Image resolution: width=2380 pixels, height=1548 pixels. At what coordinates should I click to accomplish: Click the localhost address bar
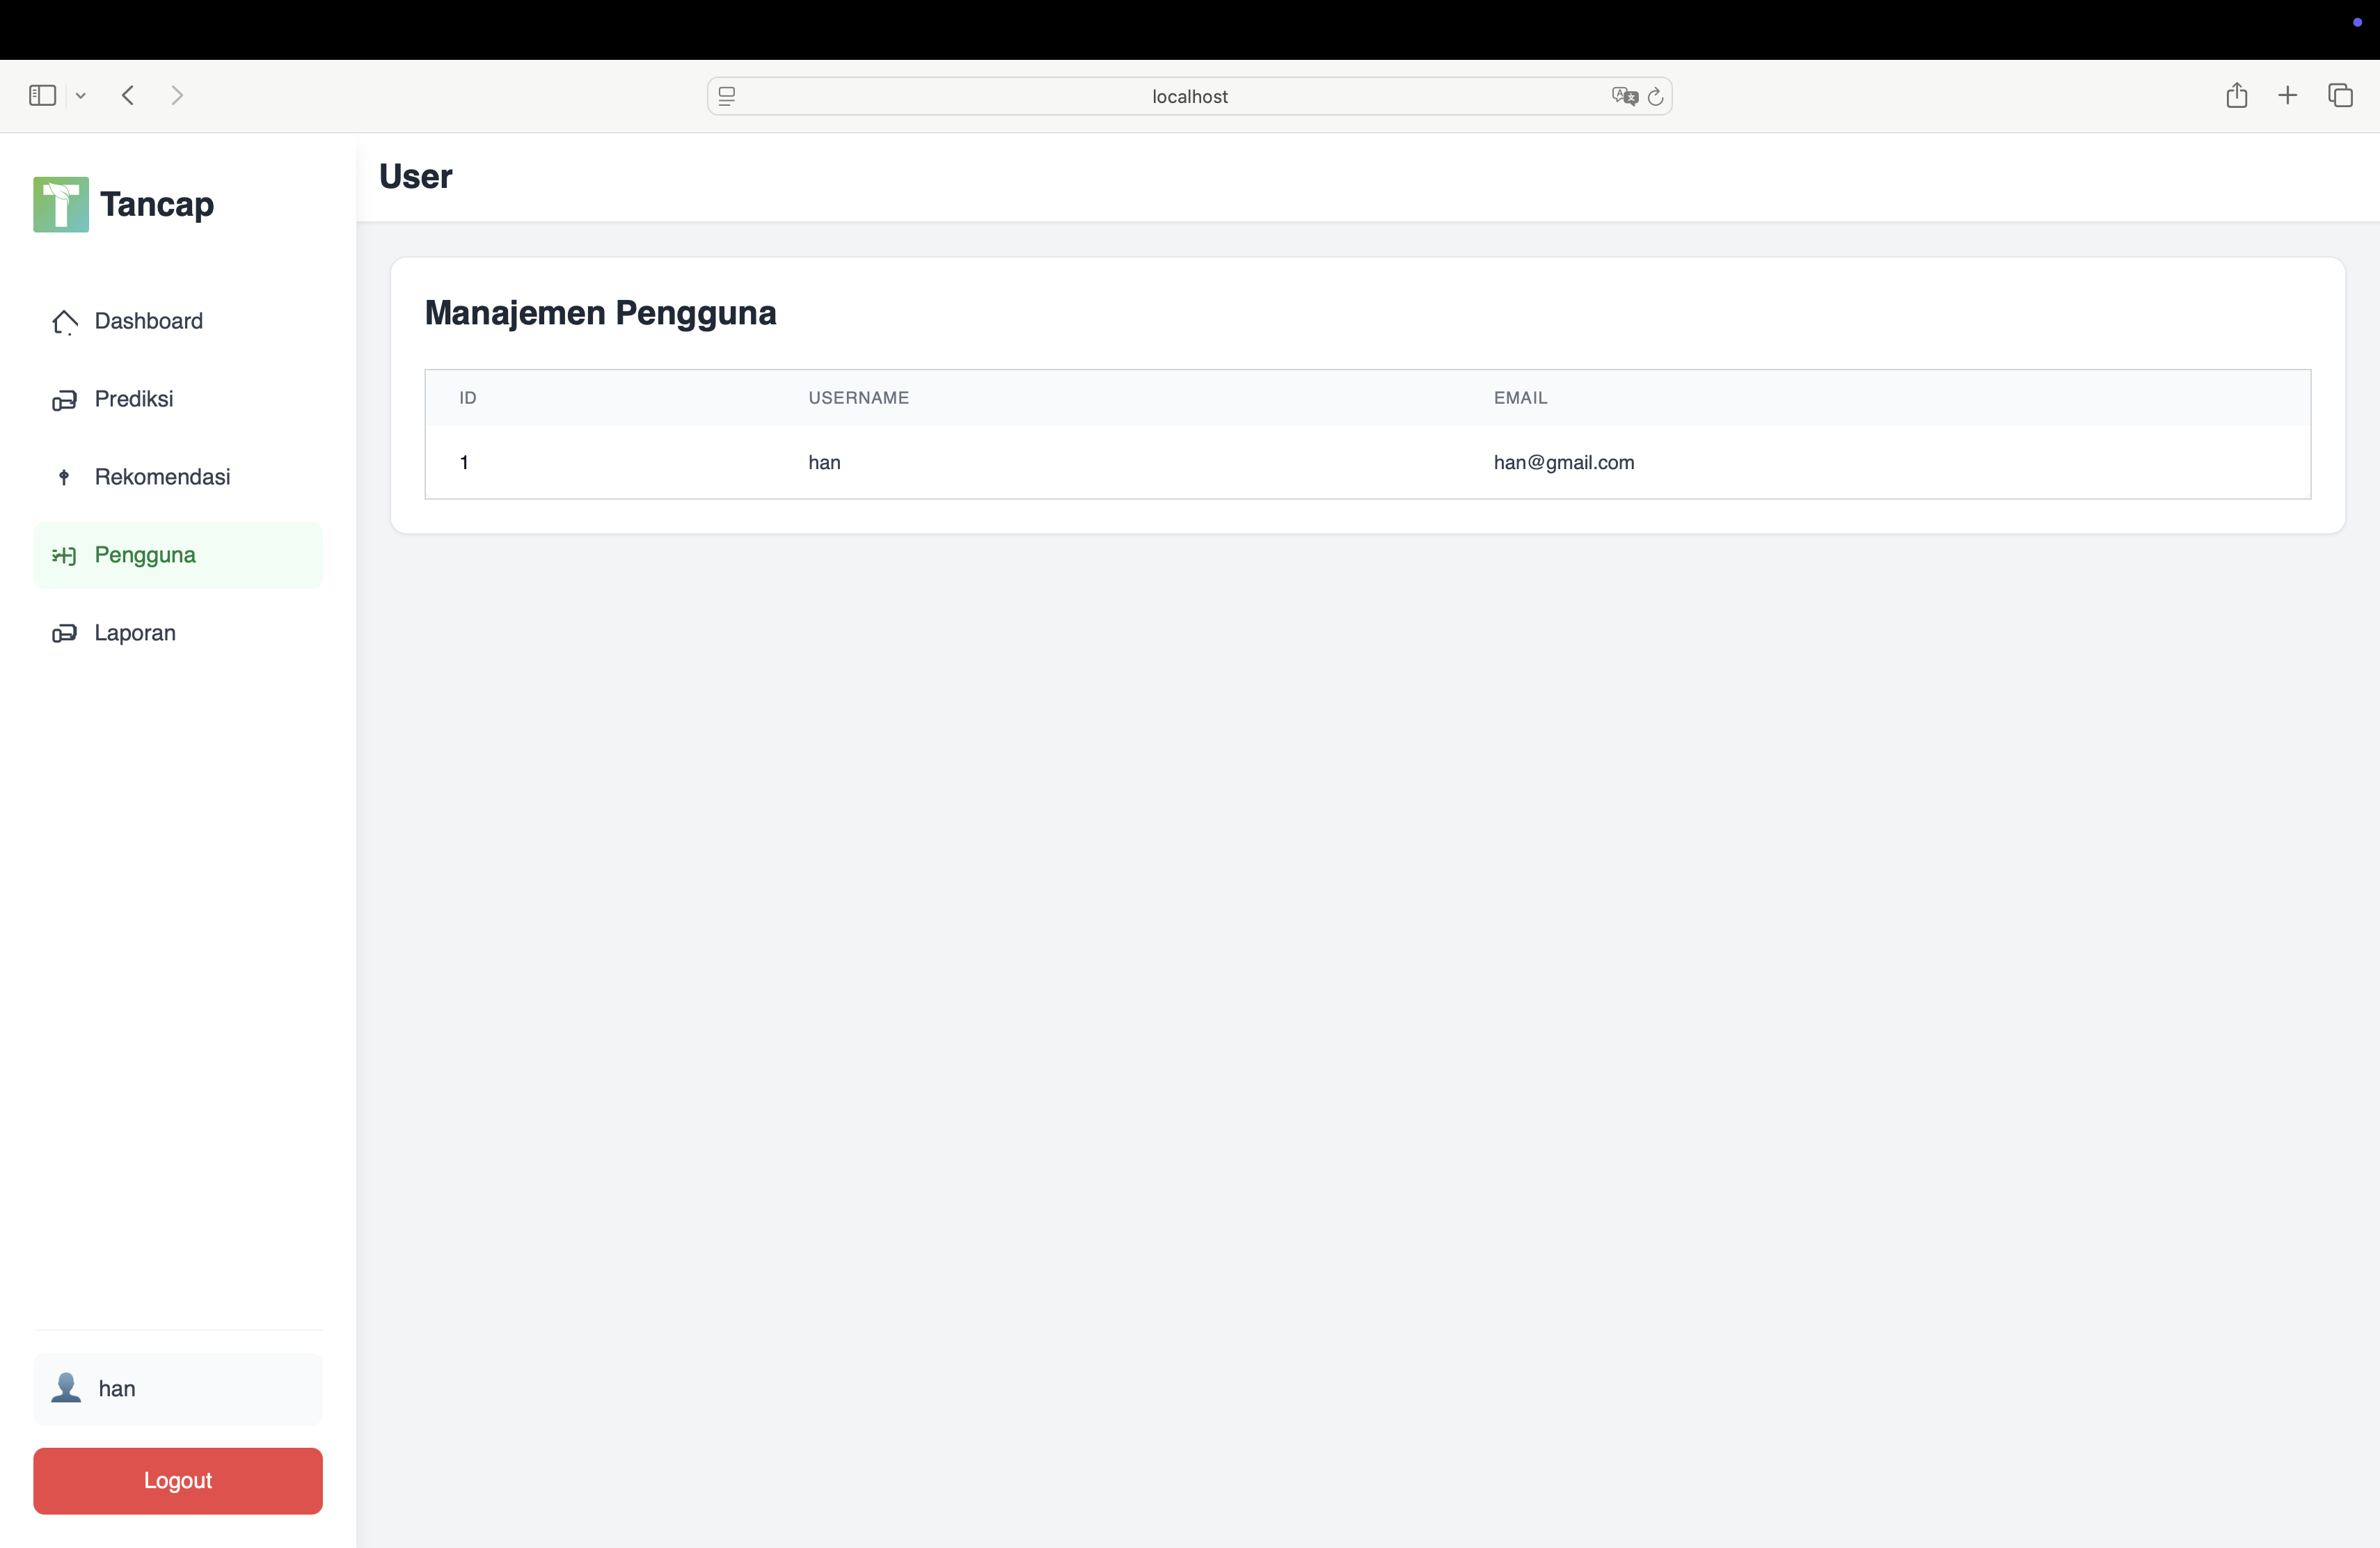tap(1189, 96)
